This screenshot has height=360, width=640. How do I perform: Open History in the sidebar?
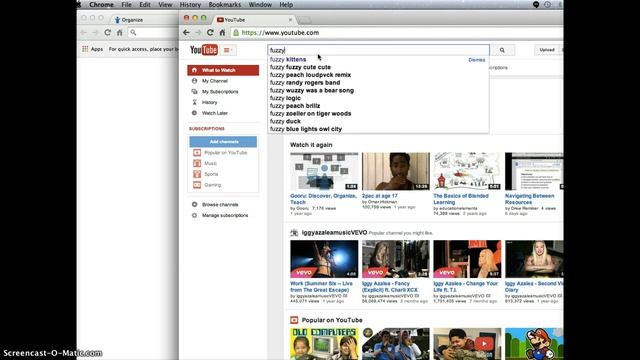point(209,102)
